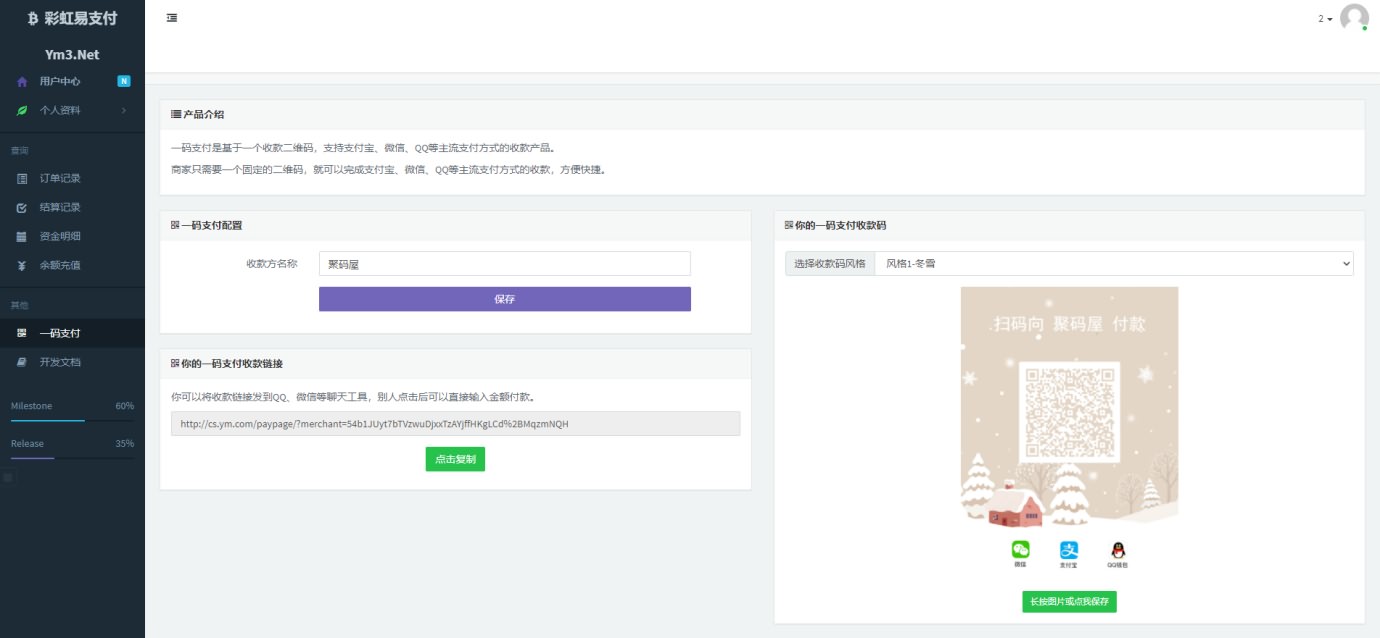Focus the 收款方名称 input field

click(505, 264)
